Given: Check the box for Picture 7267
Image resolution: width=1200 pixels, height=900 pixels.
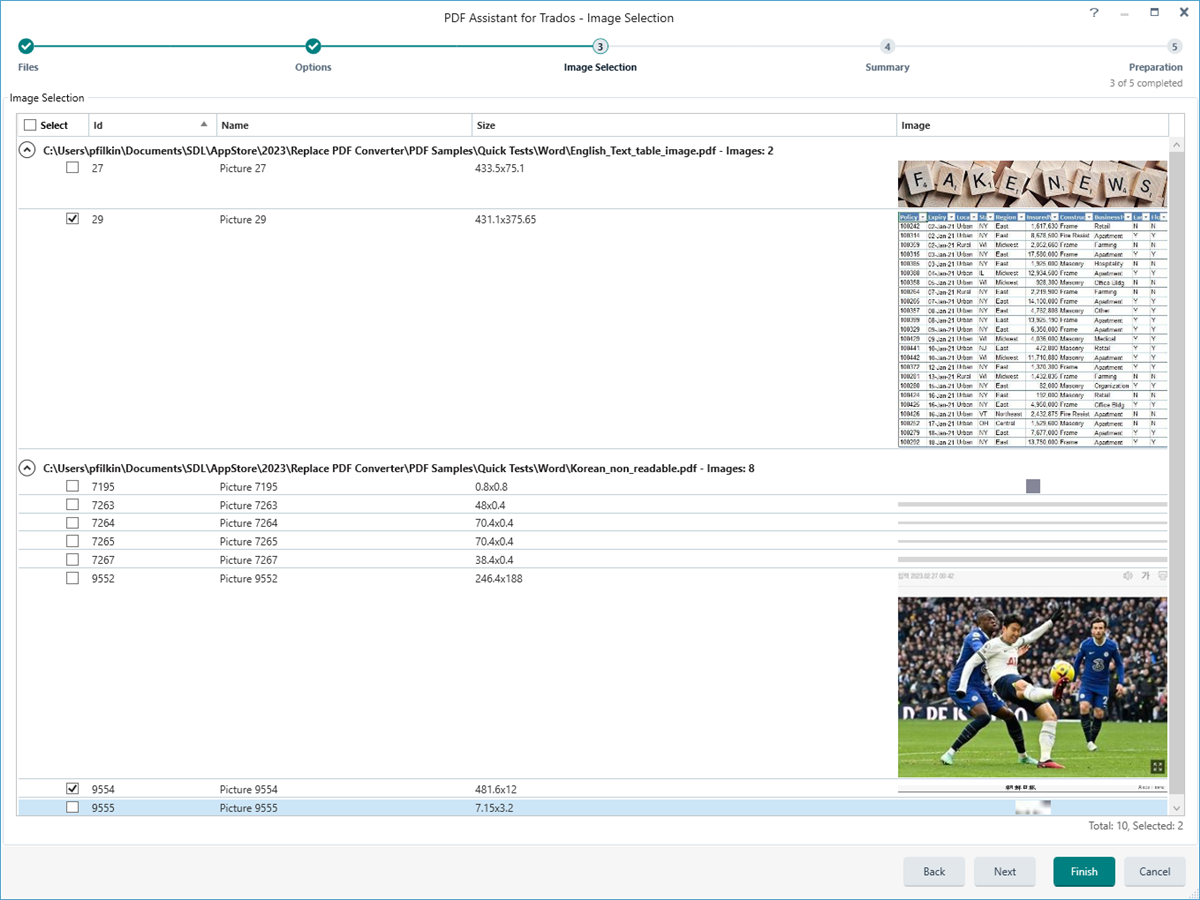Looking at the screenshot, I should [x=72, y=560].
